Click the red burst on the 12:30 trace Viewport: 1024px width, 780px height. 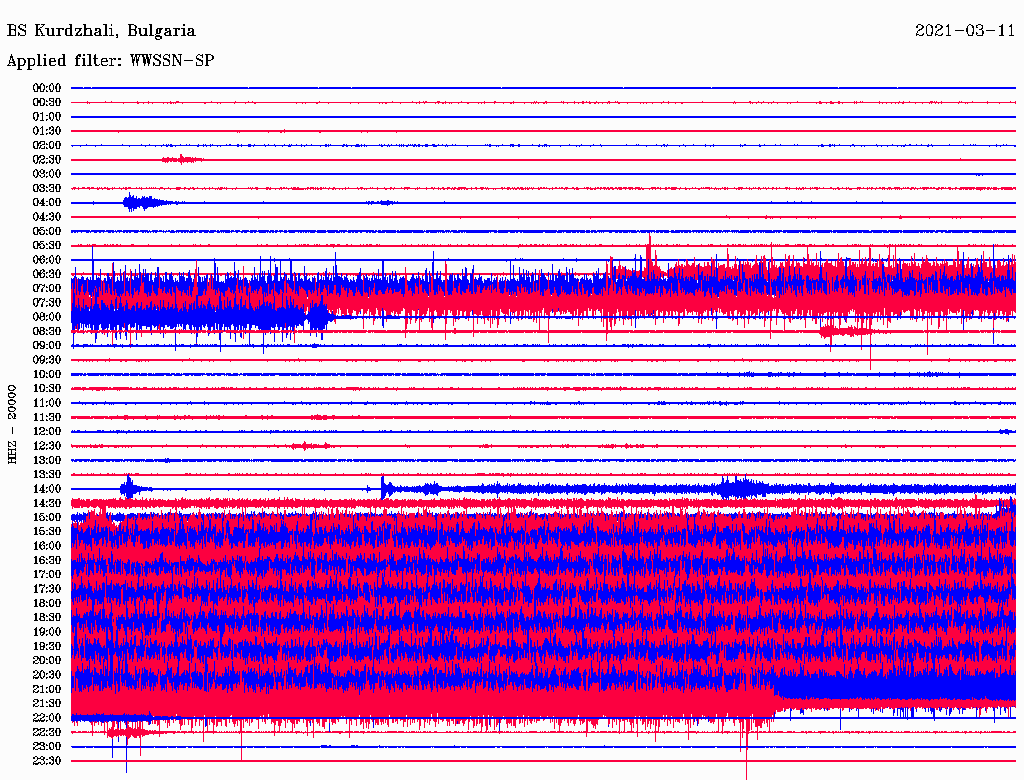(x=311, y=446)
